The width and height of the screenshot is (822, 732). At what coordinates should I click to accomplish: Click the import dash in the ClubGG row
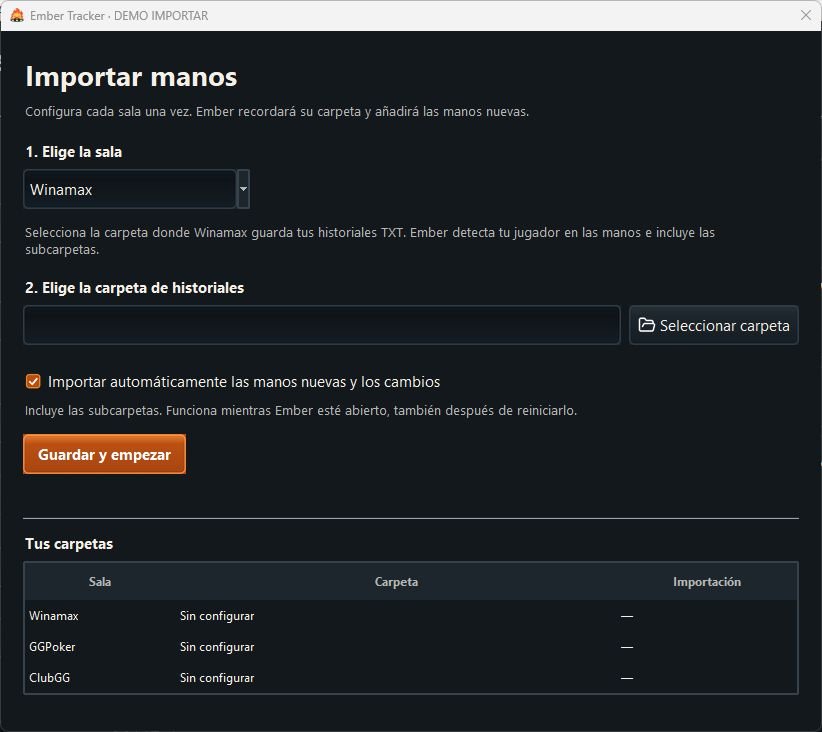click(x=627, y=678)
